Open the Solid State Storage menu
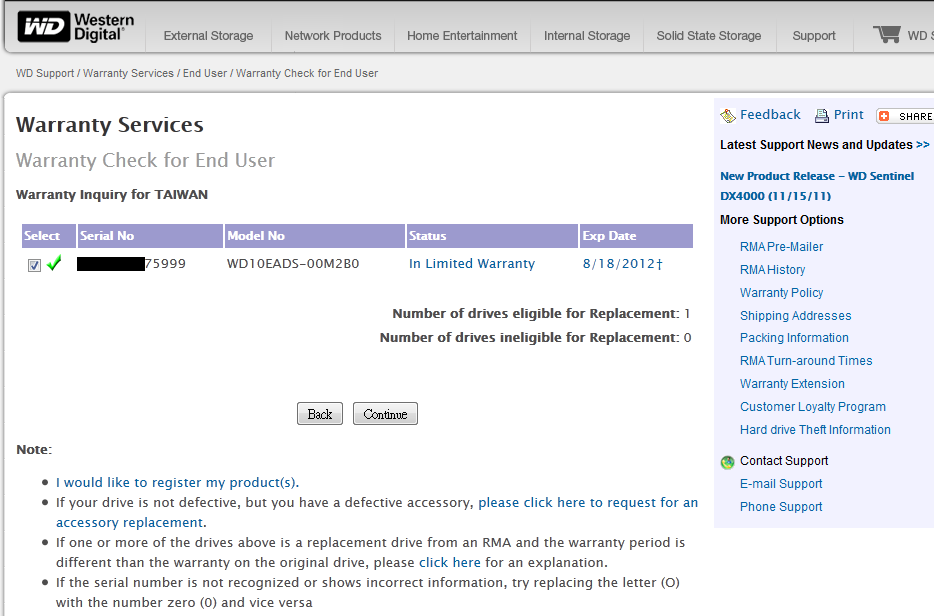This screenshot has height=616, width=934. 708,36
